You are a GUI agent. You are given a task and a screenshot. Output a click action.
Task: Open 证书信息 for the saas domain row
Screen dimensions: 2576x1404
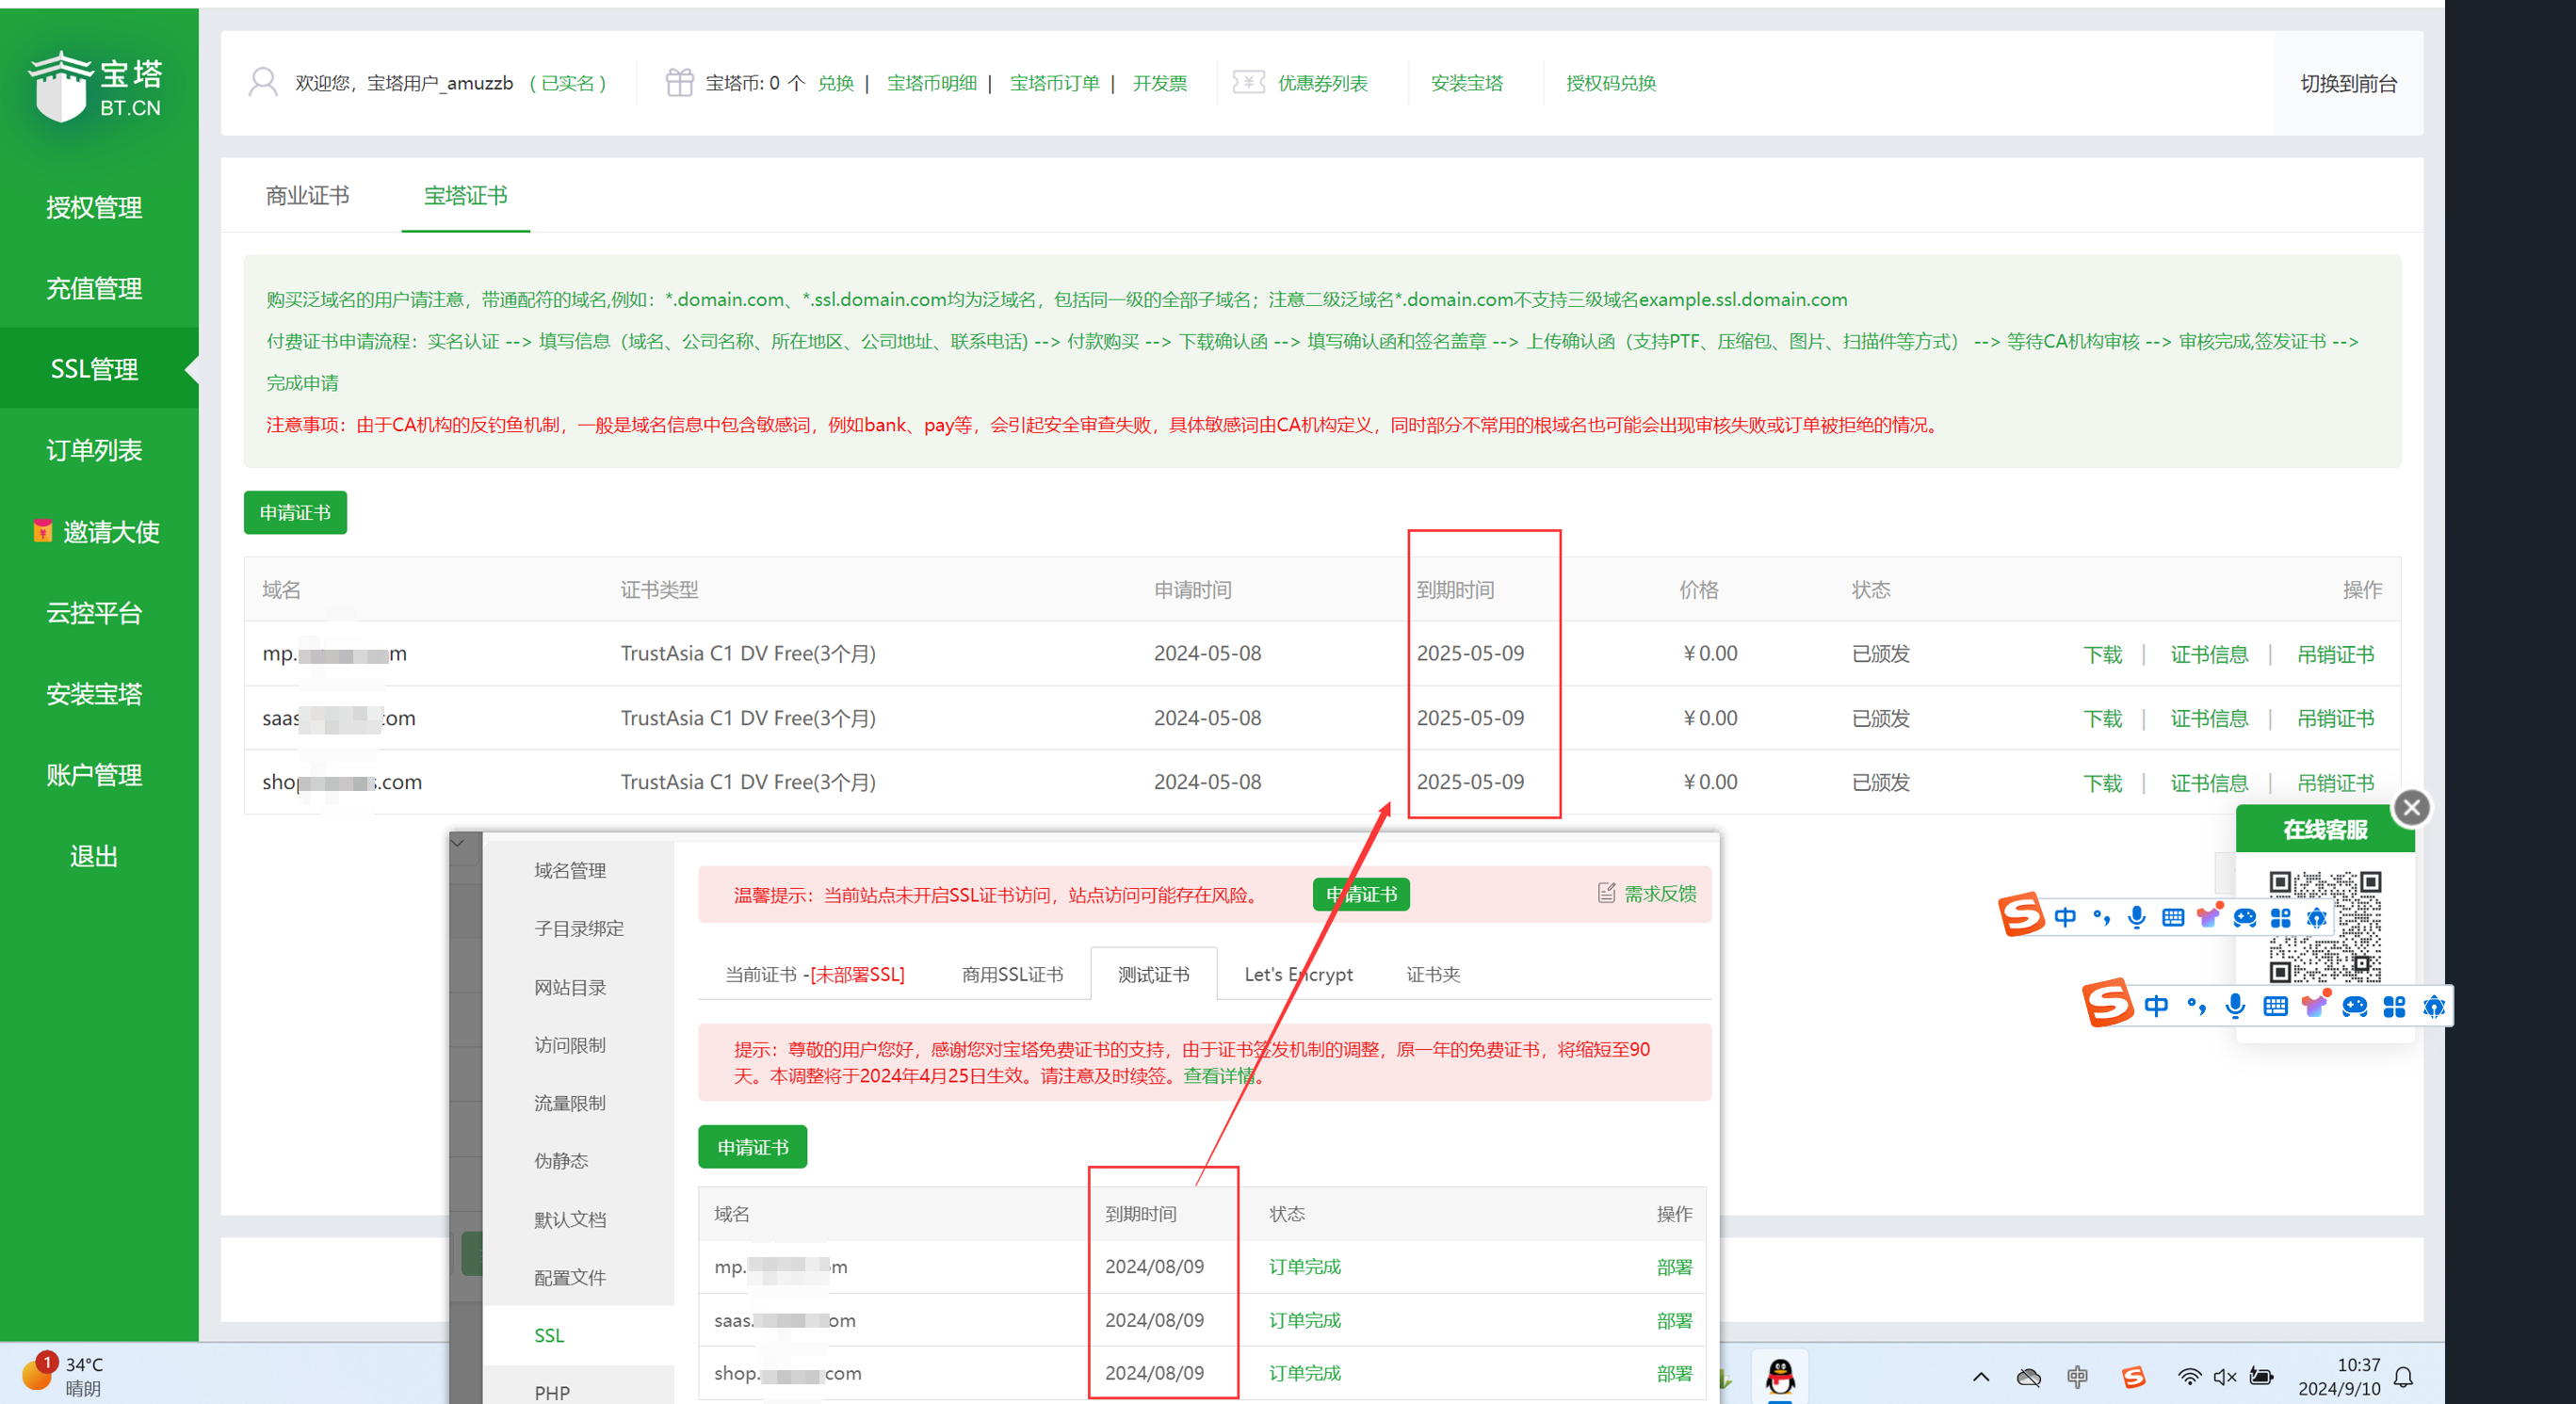point(2209,718)
